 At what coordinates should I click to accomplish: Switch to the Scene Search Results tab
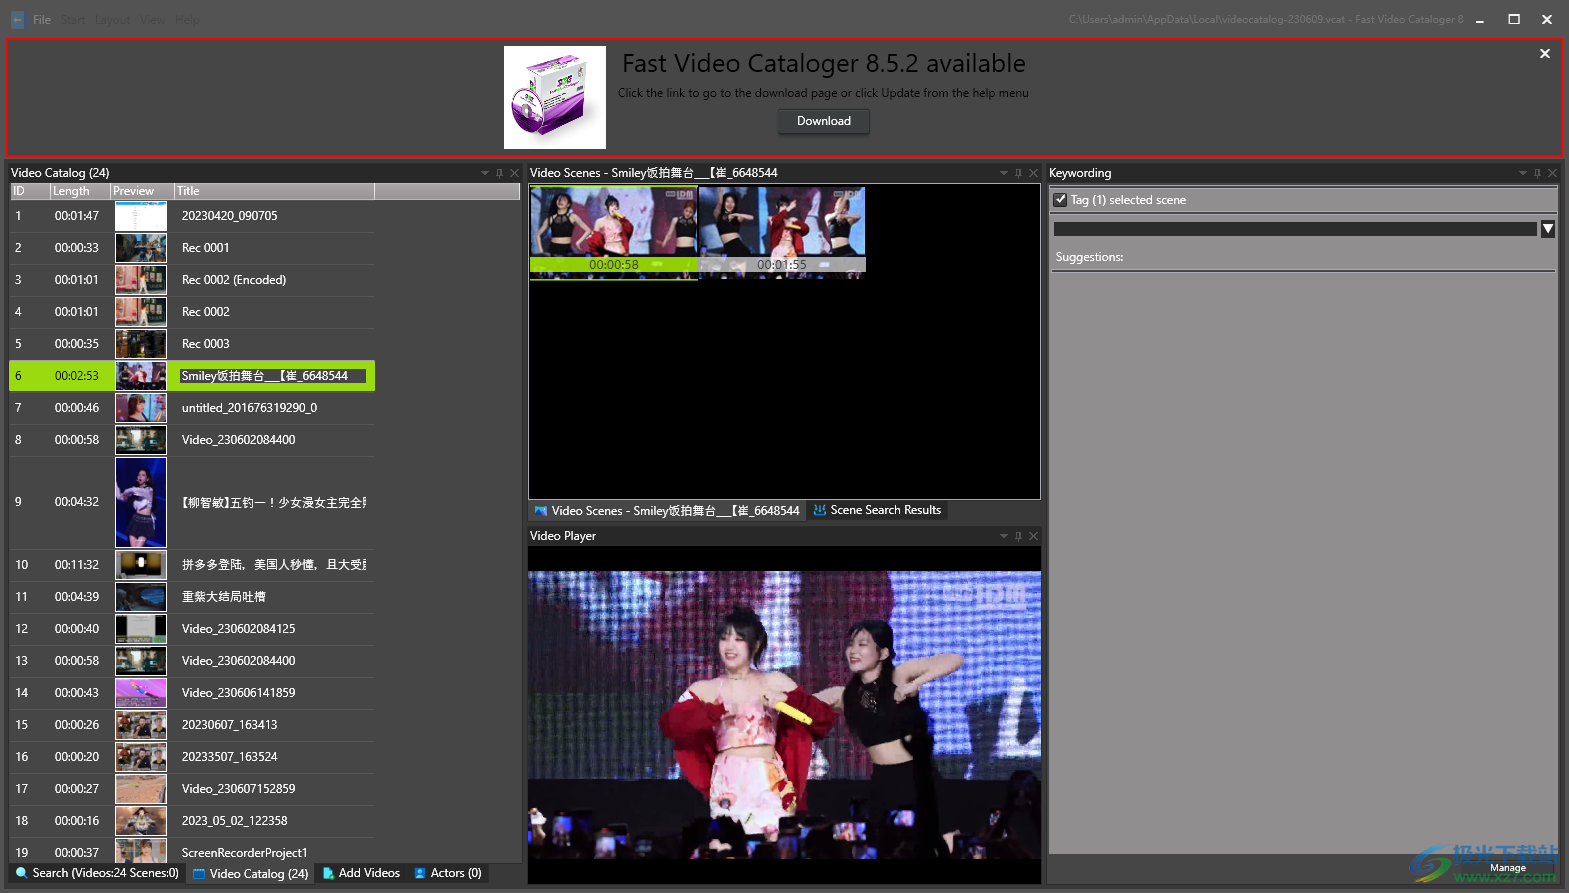[x=877, y=510]
